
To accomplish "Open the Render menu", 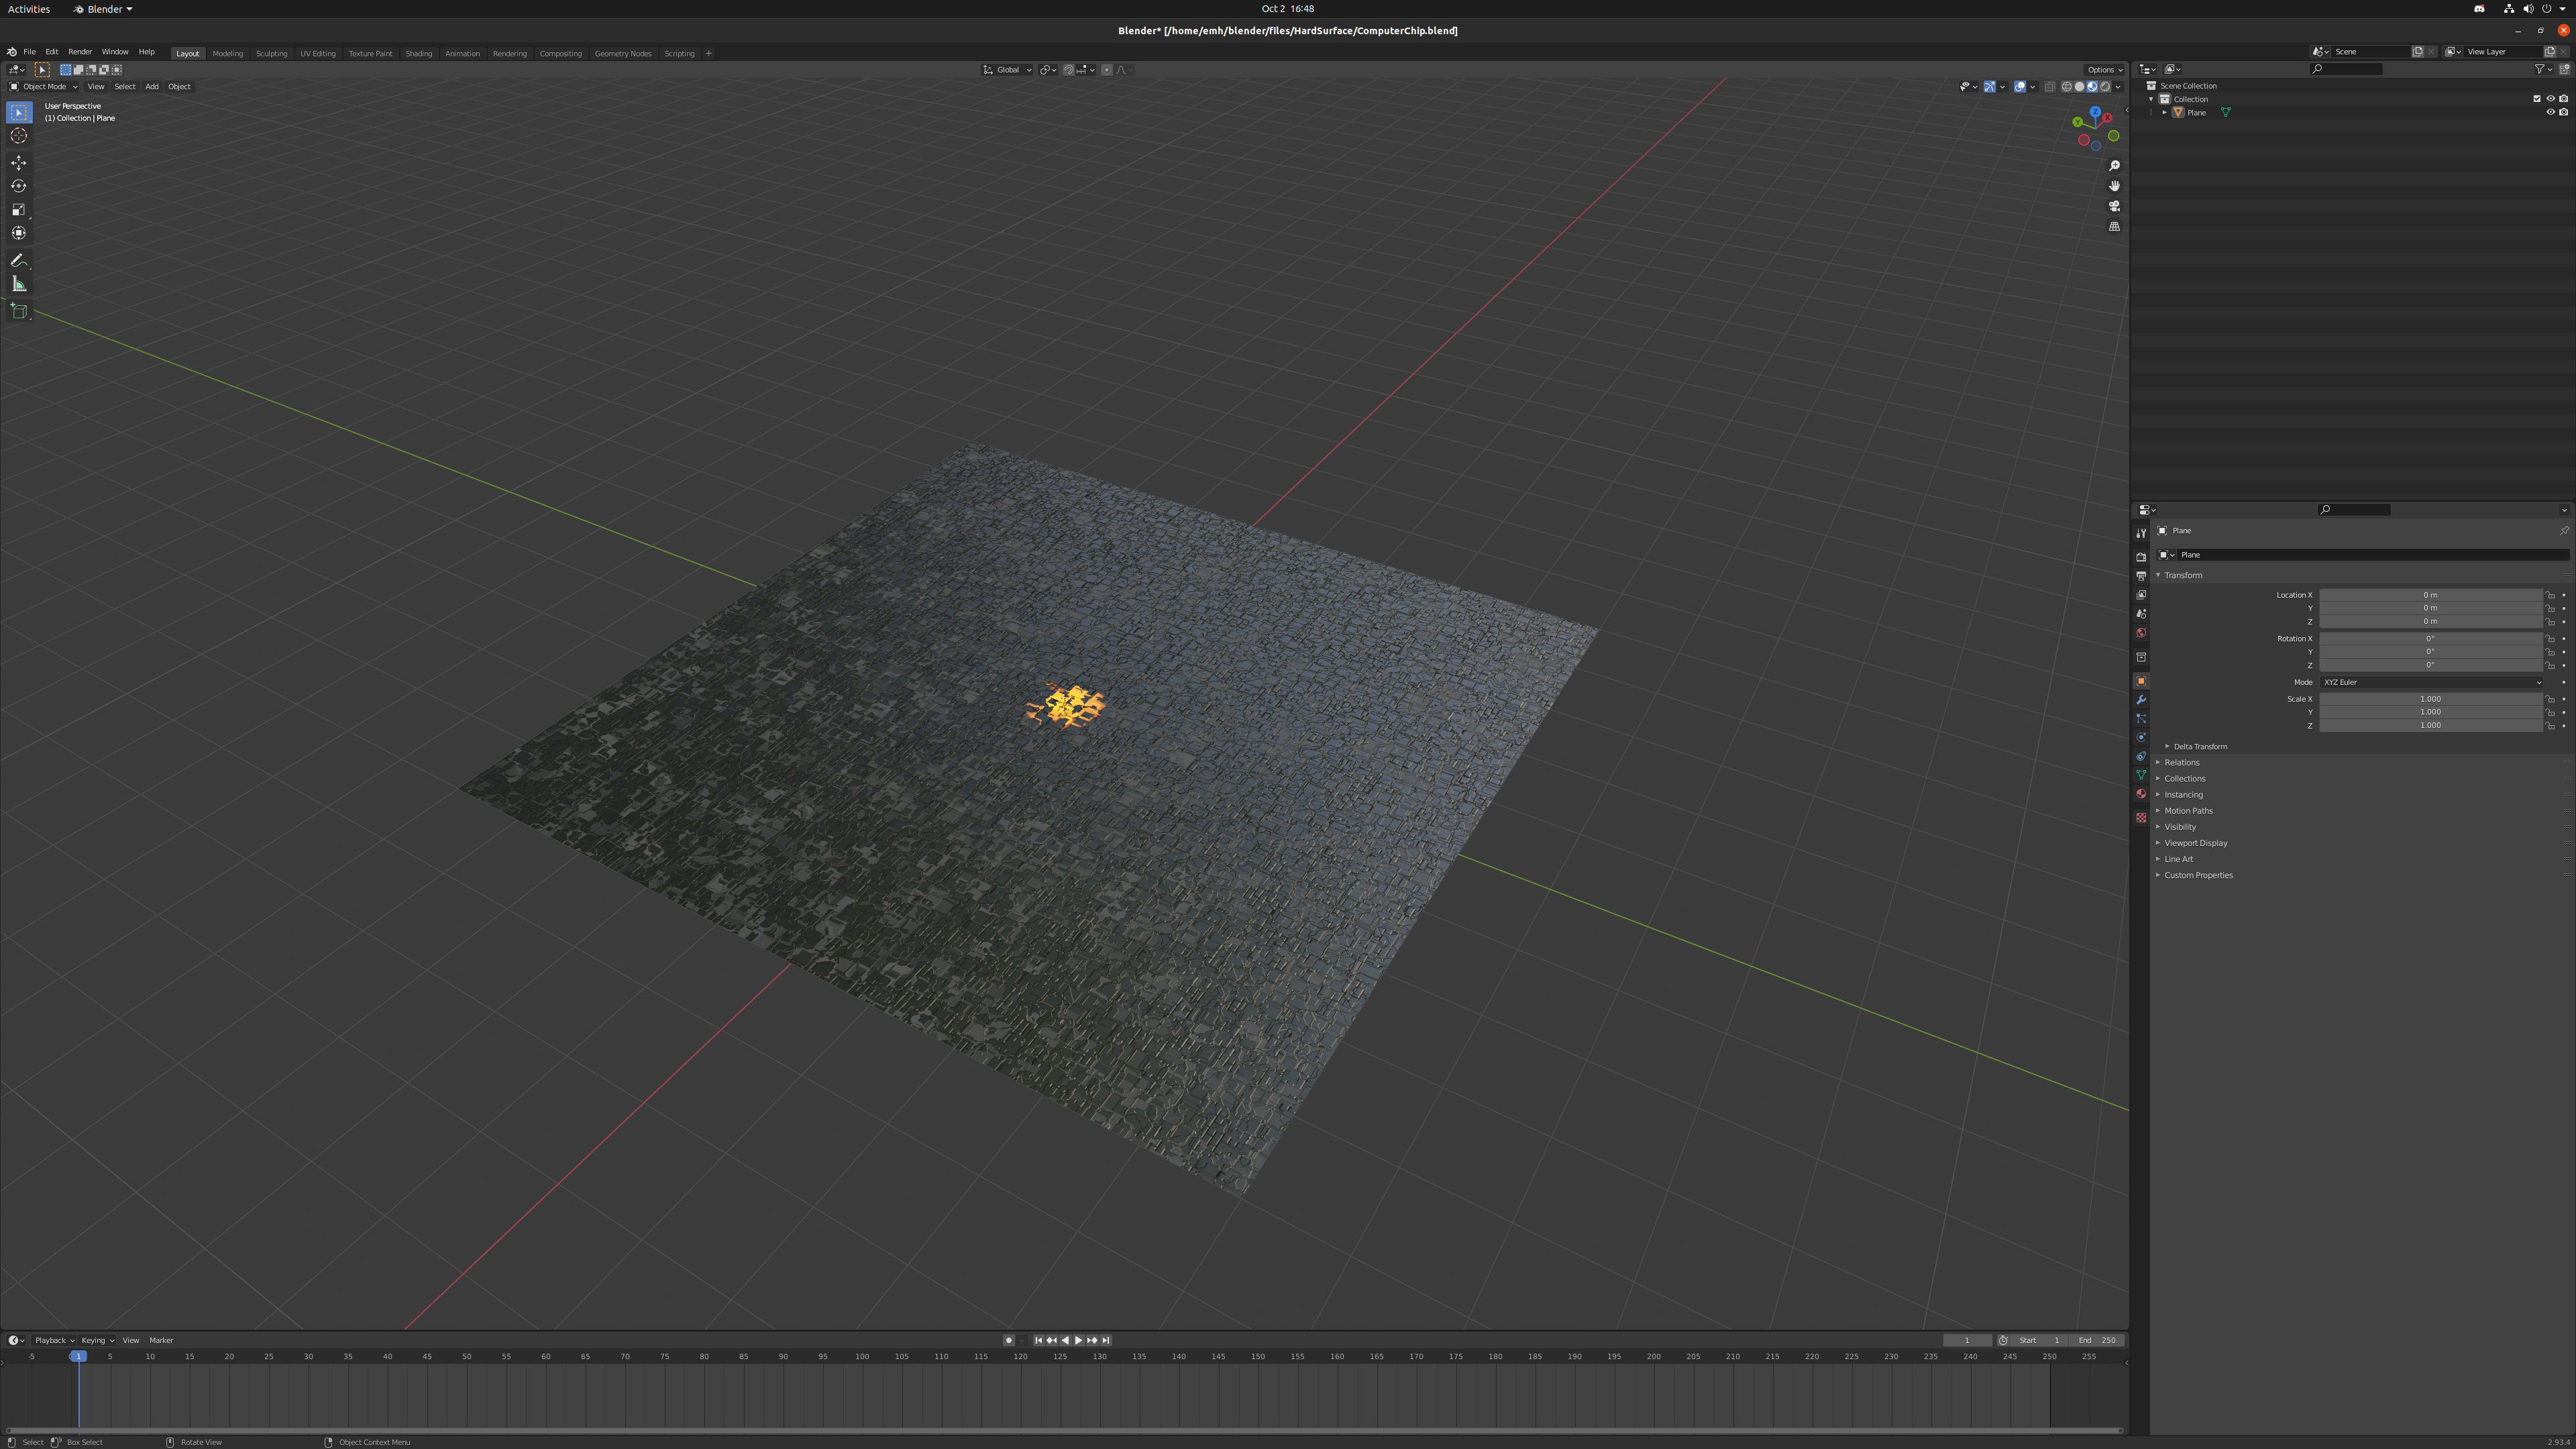I will coord(80,52).
